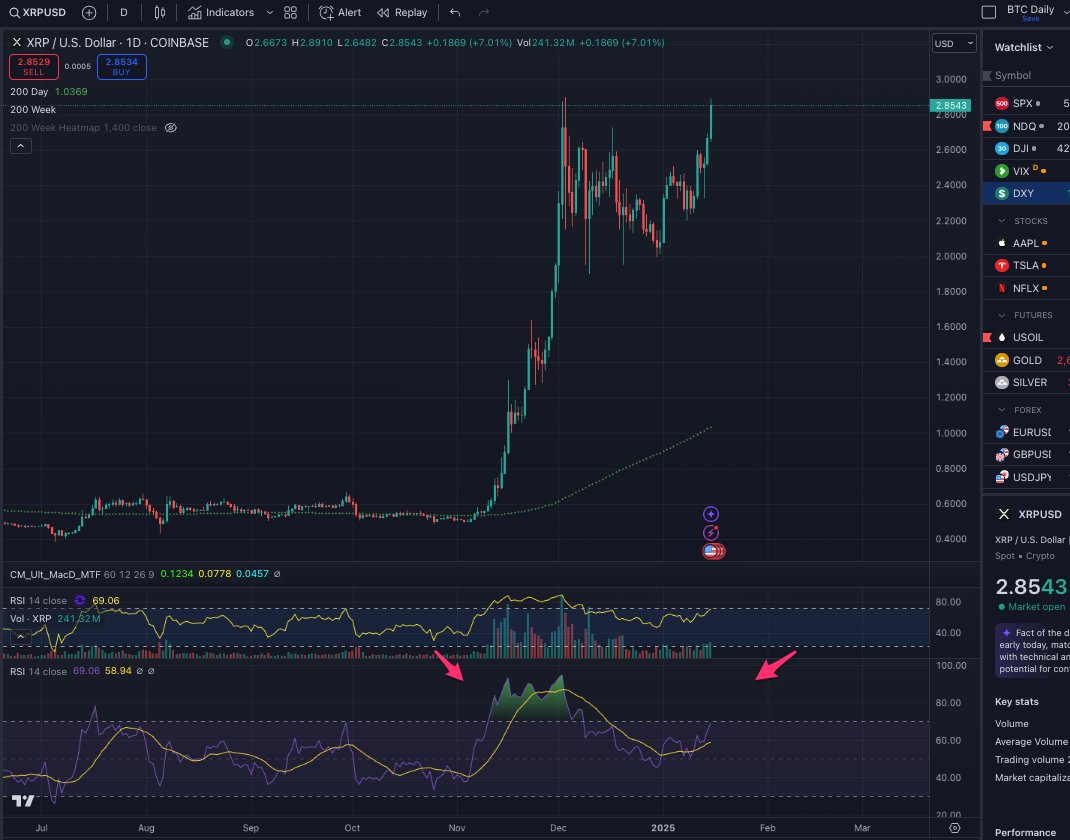
Task: Open the layout setup square icon
Action: pyautogui.click(x=989, y=12)
